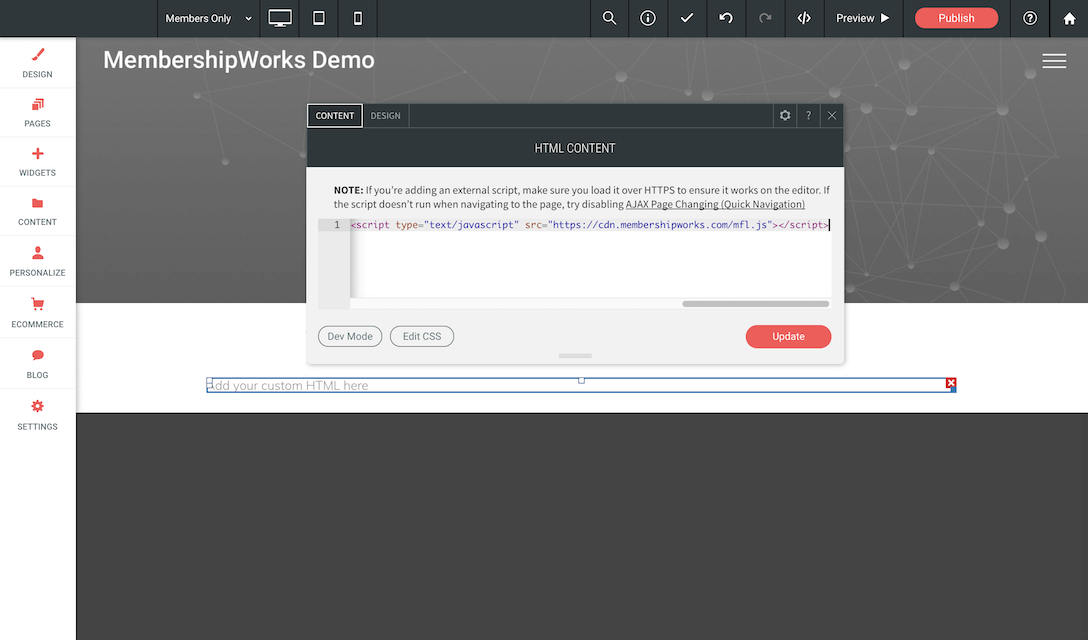Undo the last change
1088x640 pixels.
(x=726, y=18)
